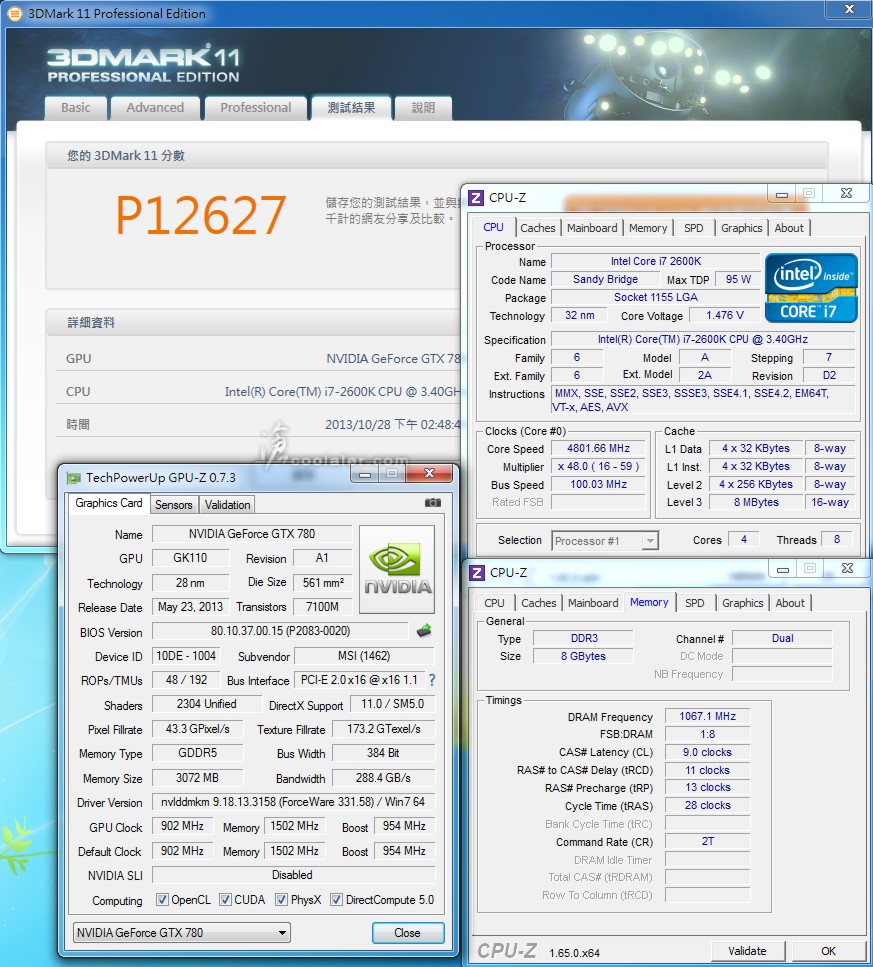The width and height of the screenshot is (873, 967).
Task: Open the Processor #1 selection dropdown
Action: click(x=605, y=541)
